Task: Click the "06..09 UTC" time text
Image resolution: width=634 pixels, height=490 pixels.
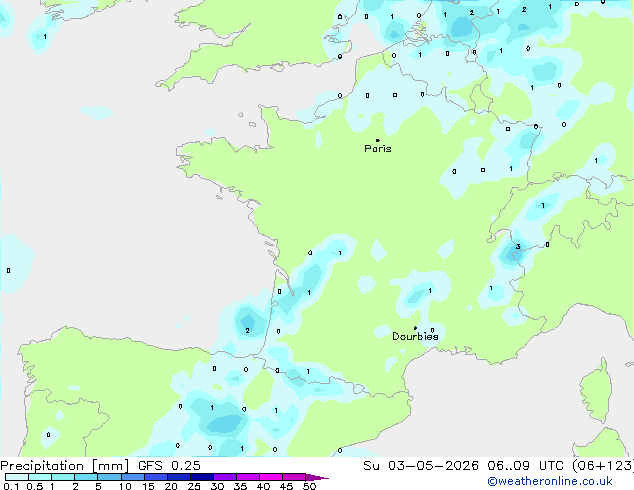Action: click(525, 466)
